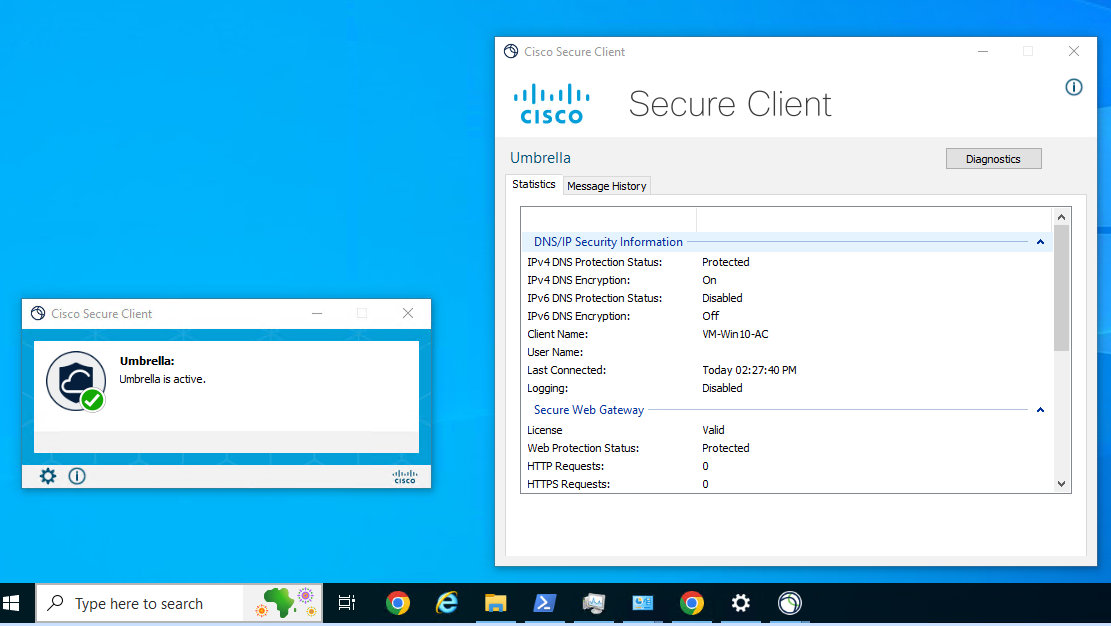Click the Umbrella shield status icon with green checkmark
This screenshot has height=626, width=1111.
pyautogui.click(x=77, y=381)
